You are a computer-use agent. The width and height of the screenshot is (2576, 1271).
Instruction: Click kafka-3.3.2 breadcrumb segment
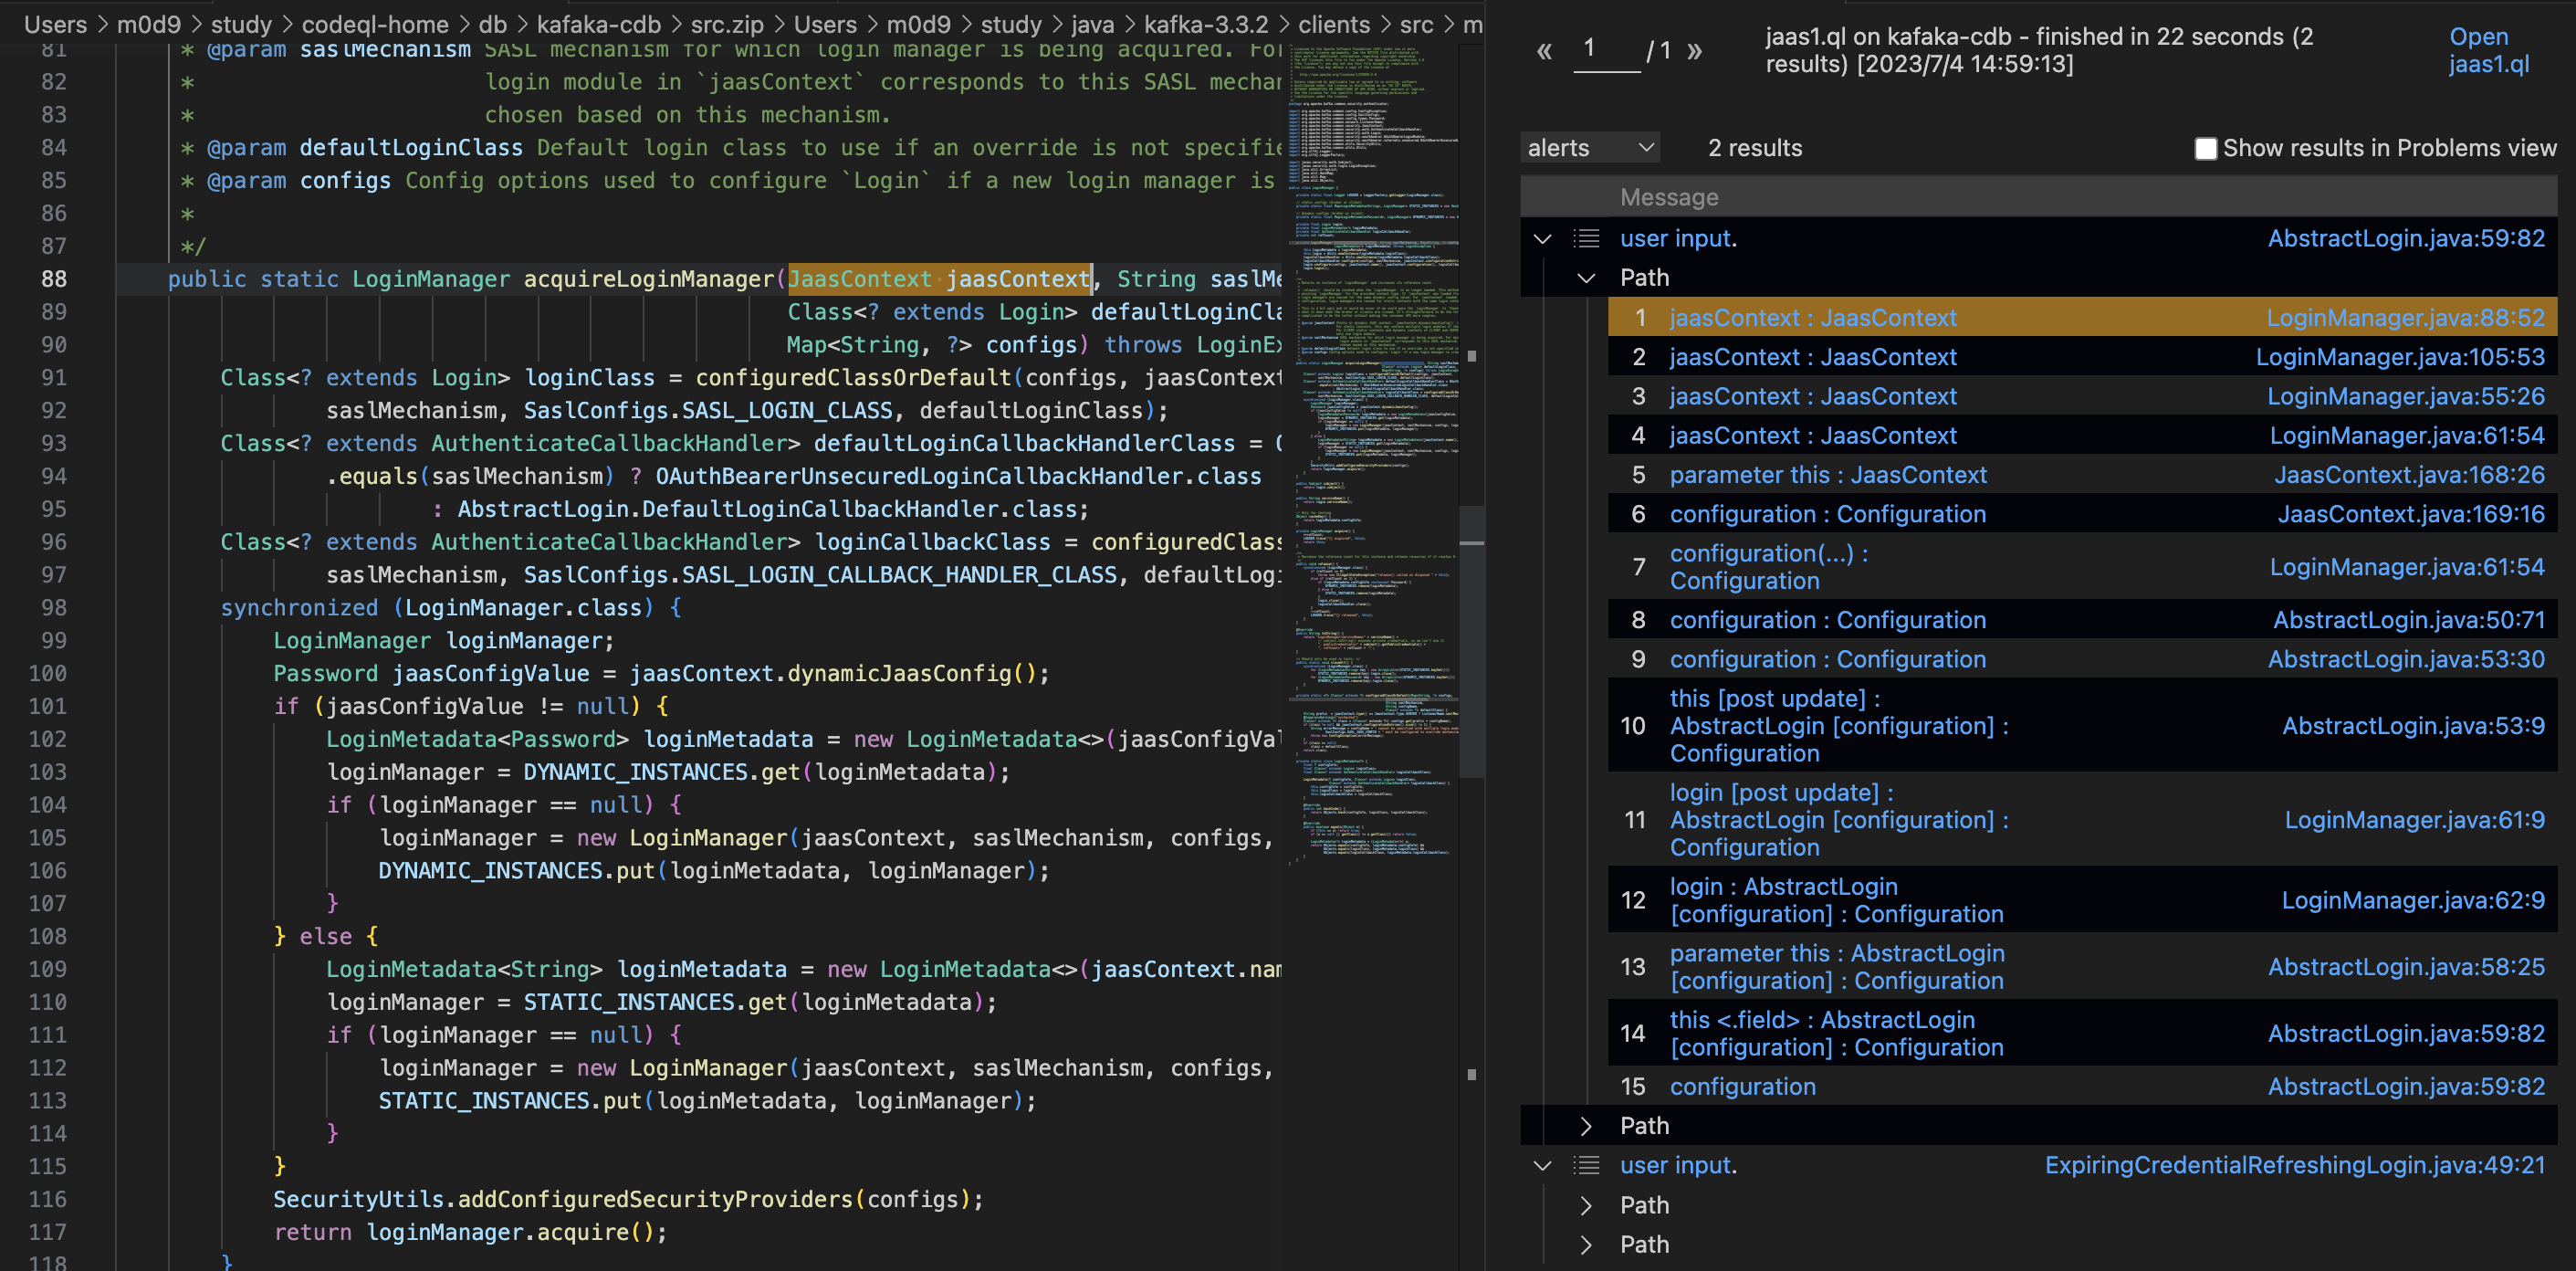click(x=1206, y=24)
